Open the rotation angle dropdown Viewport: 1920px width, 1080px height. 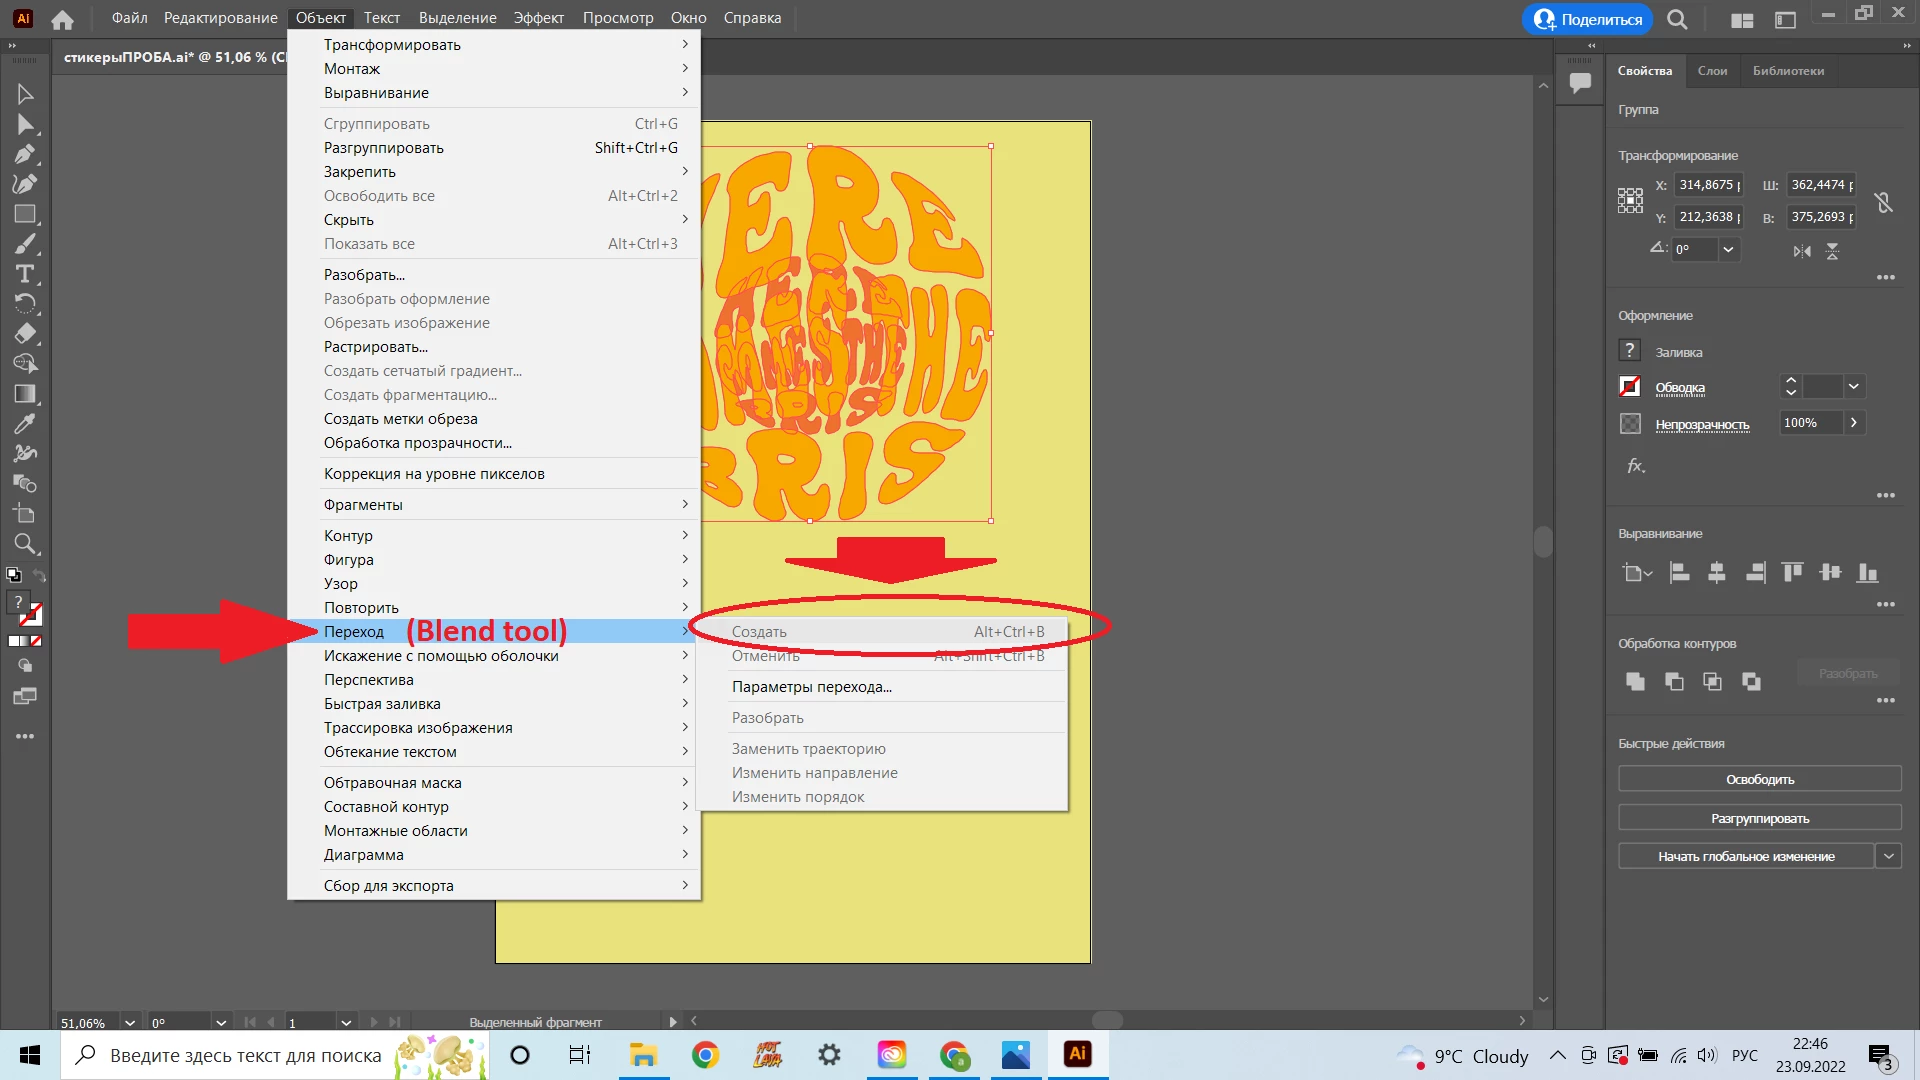click(x=1728, y=249)
